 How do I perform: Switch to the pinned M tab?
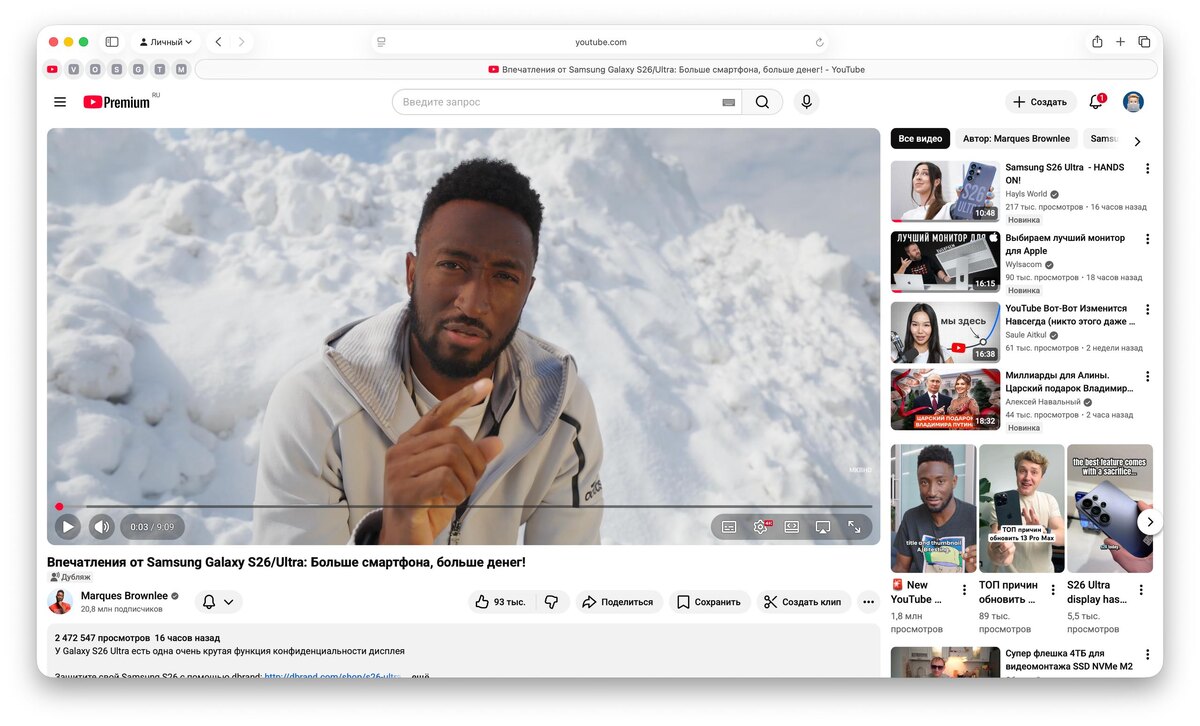181,69
